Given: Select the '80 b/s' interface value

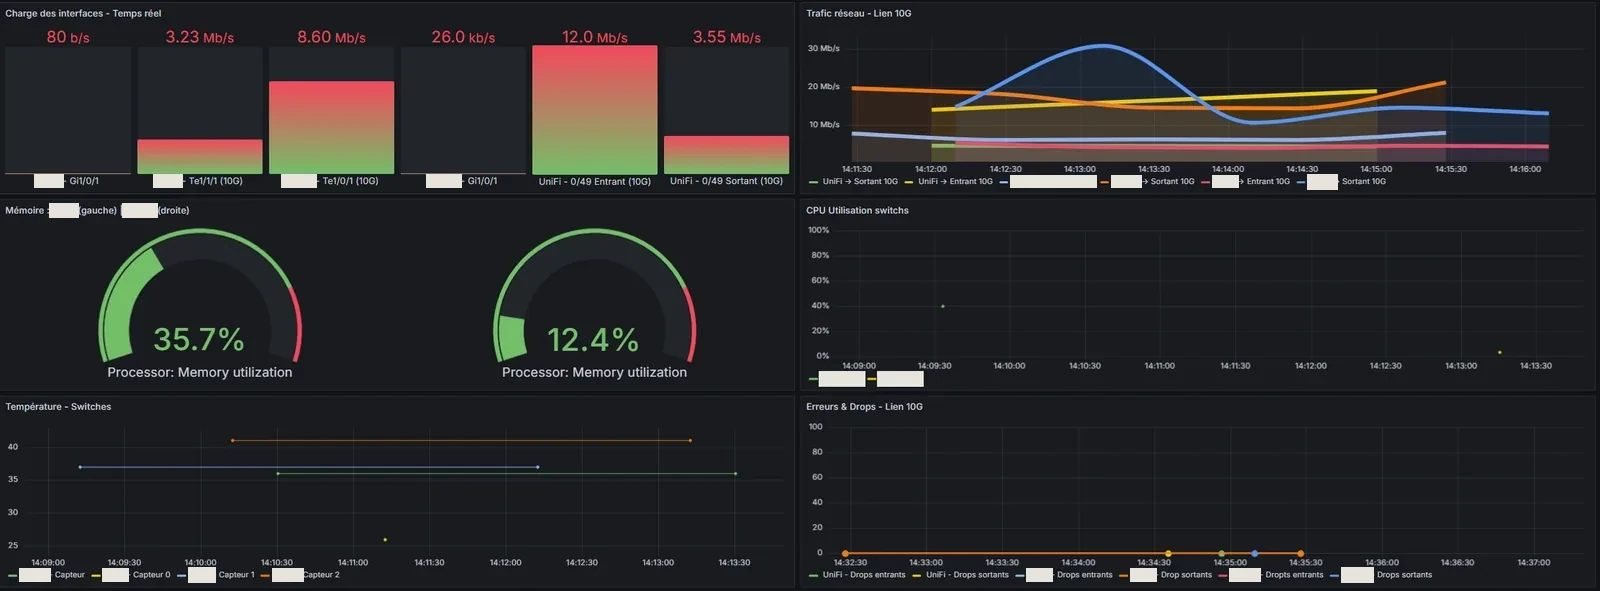Looking at the screenshot, I should coord(68,37).
